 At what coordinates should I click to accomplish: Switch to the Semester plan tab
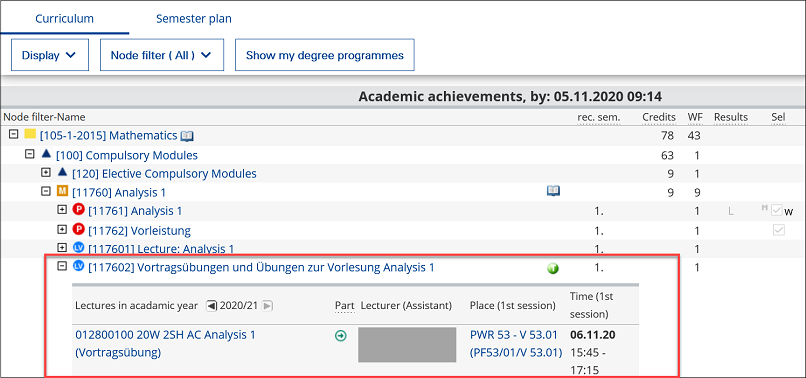194,19
